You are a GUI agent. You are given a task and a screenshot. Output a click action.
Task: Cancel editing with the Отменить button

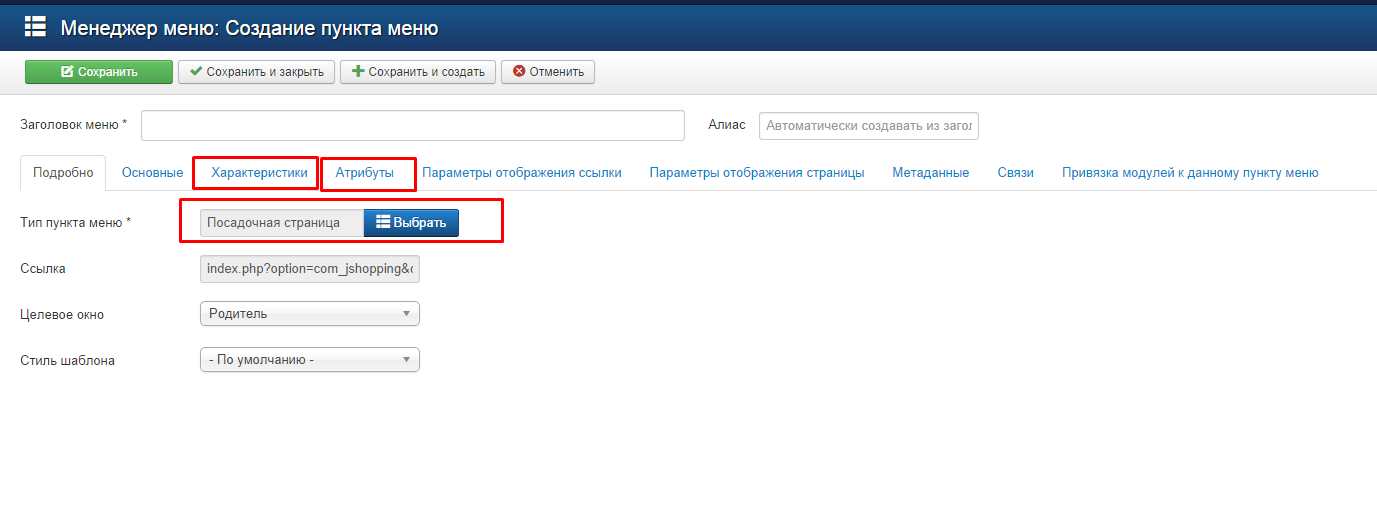(548, 72)
